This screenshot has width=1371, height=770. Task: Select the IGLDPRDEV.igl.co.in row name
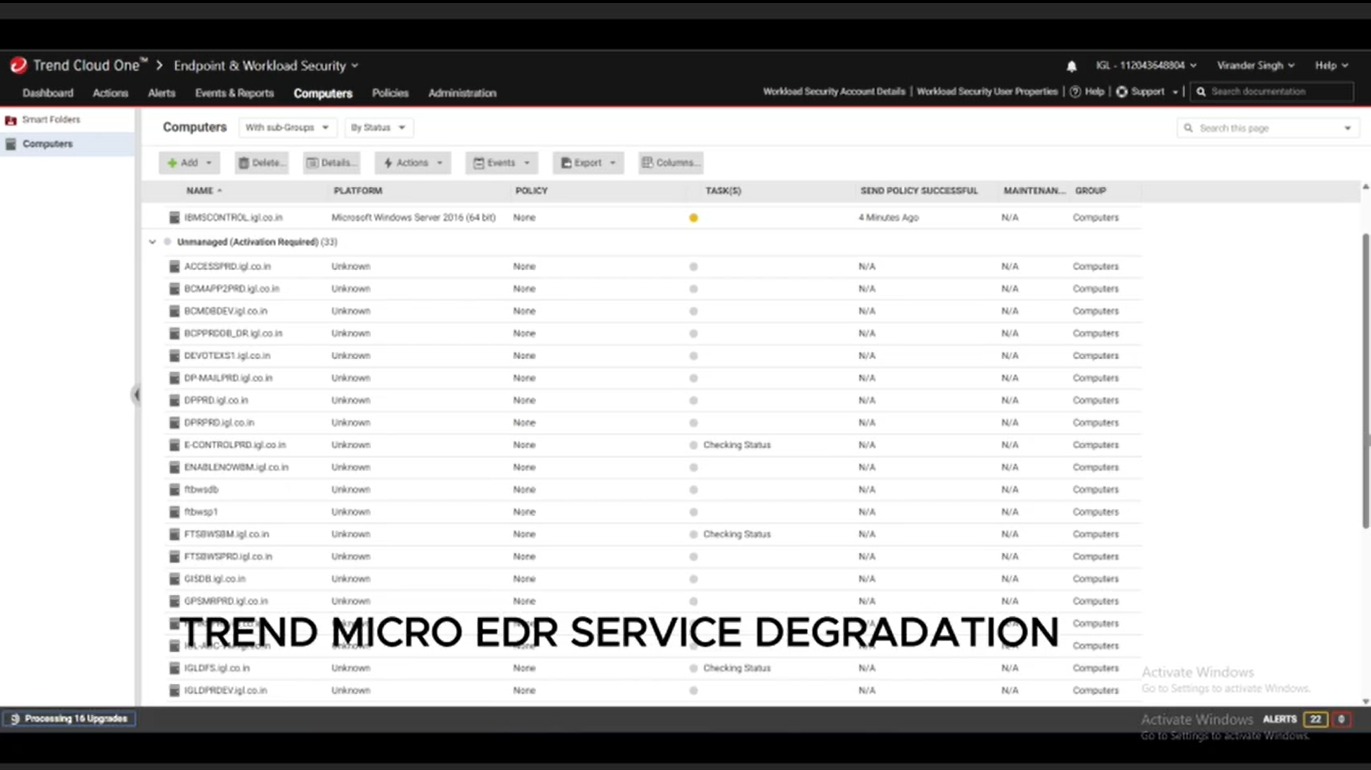225,691
